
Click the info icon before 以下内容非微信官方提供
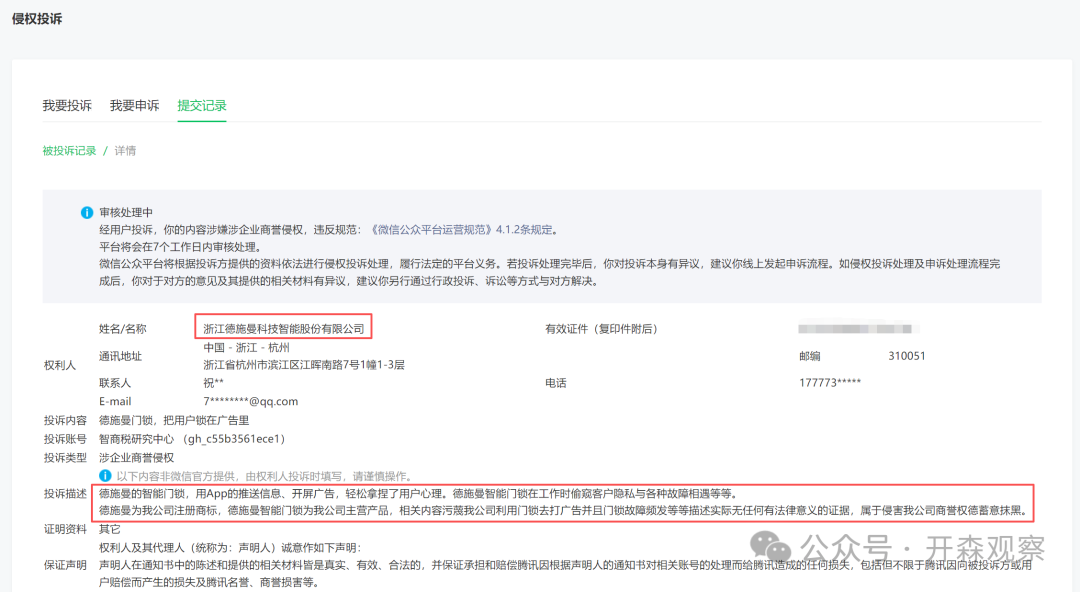105,476
